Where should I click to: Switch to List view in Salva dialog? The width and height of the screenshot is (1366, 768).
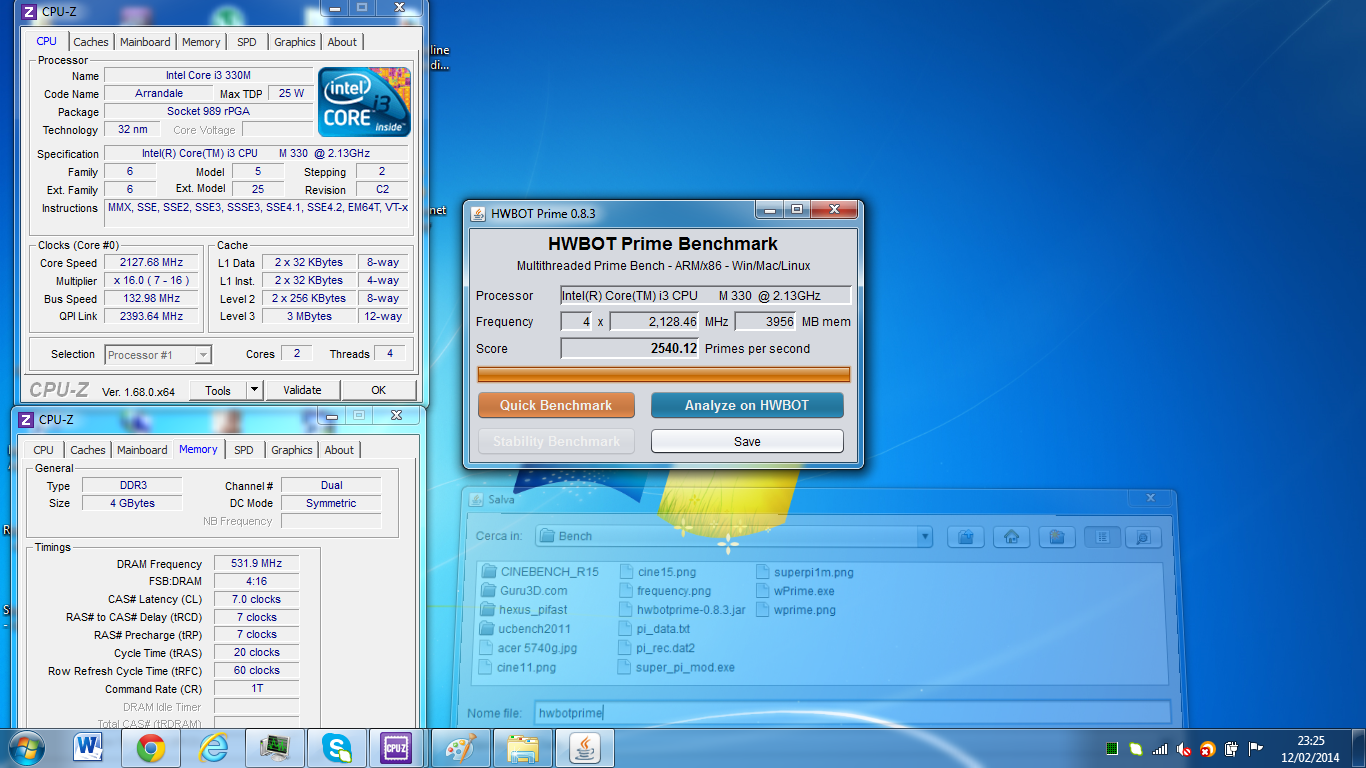1102,537
